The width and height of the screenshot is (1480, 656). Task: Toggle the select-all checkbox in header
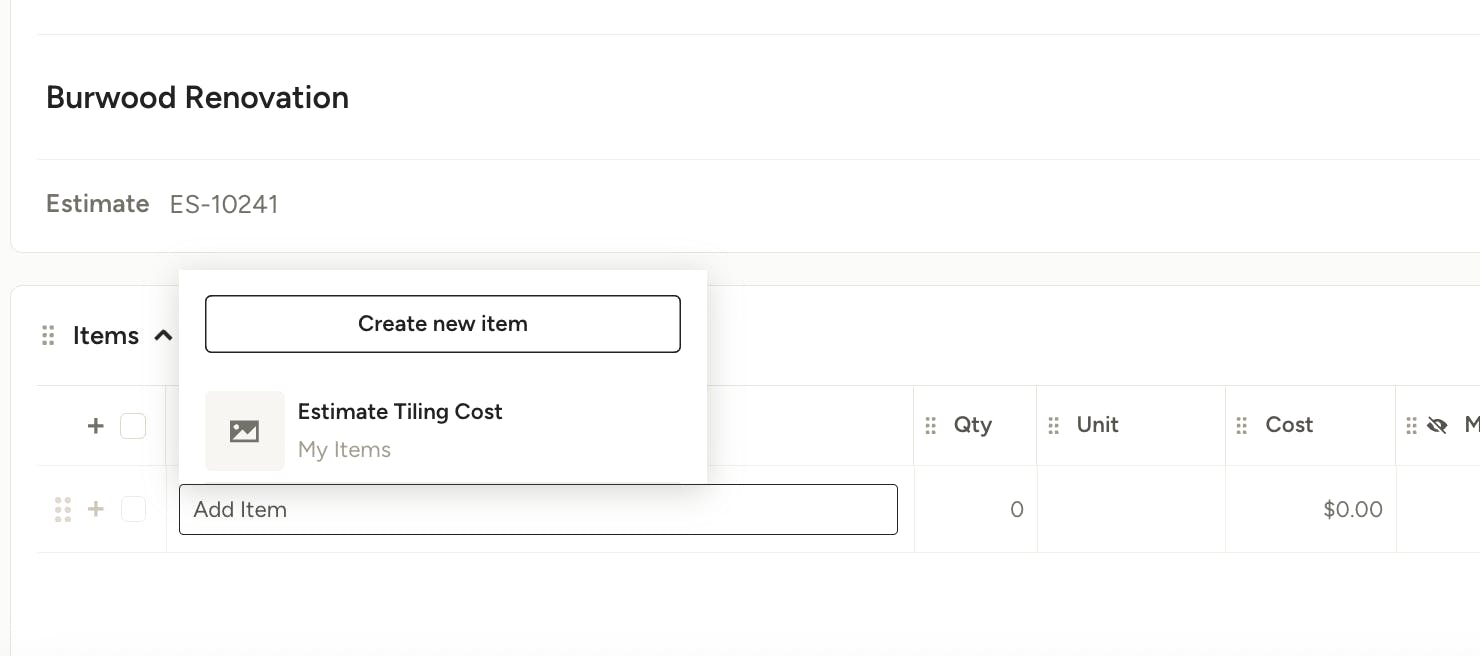click(133, 426)
